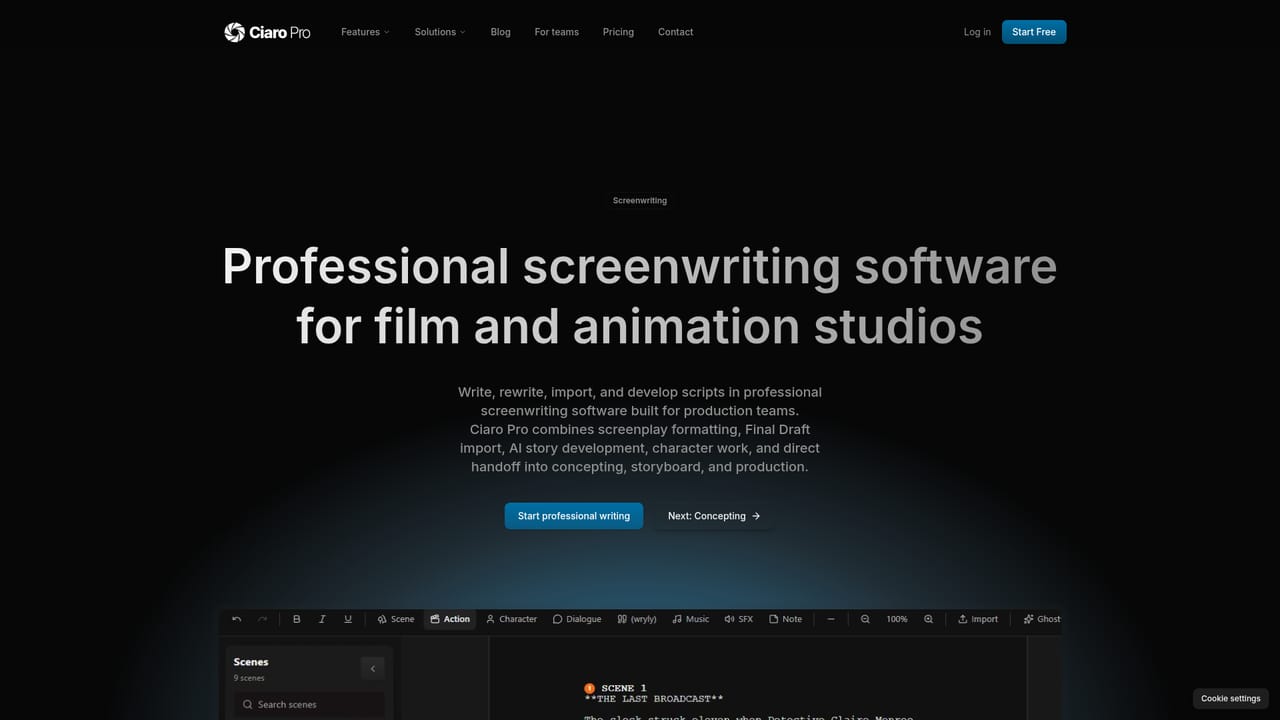
Task: Click Next: Concepting button
Action: 714,516
